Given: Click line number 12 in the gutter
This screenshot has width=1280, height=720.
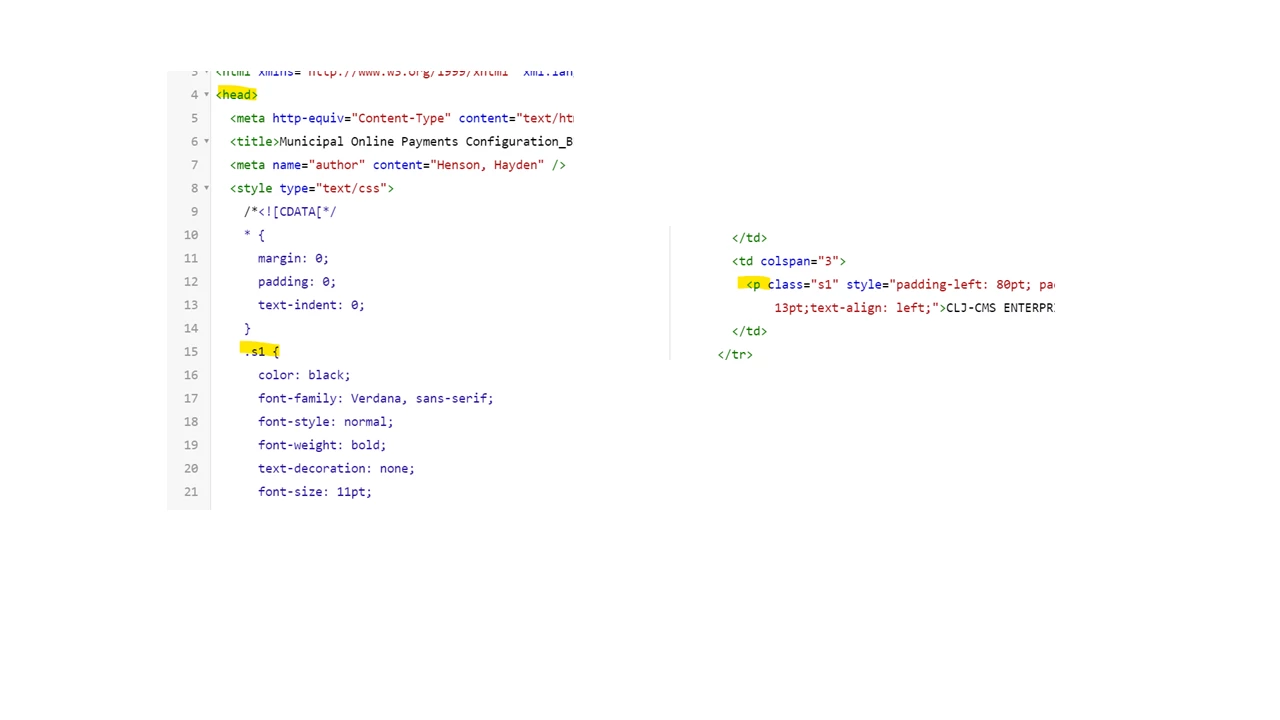Looking at the screenshot, I should (191, 281).
